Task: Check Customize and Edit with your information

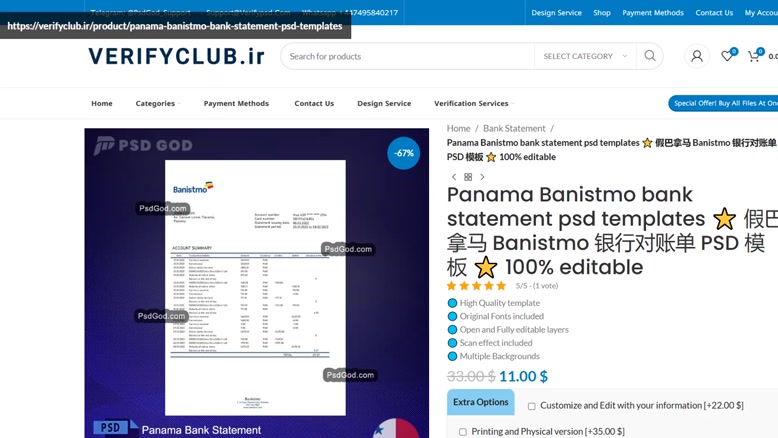Action: pos(532,406)
